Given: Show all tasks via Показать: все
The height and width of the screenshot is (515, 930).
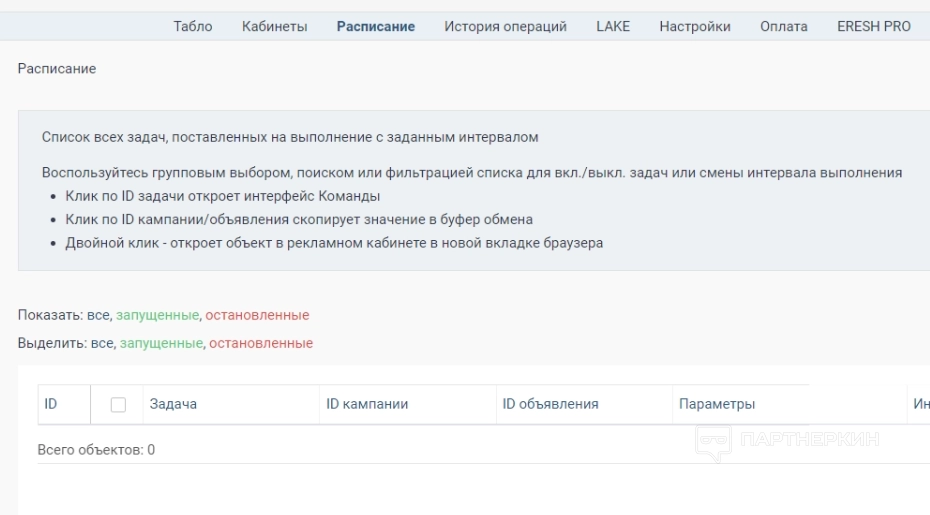Looking at the screenshot, I should coord(100,315).
